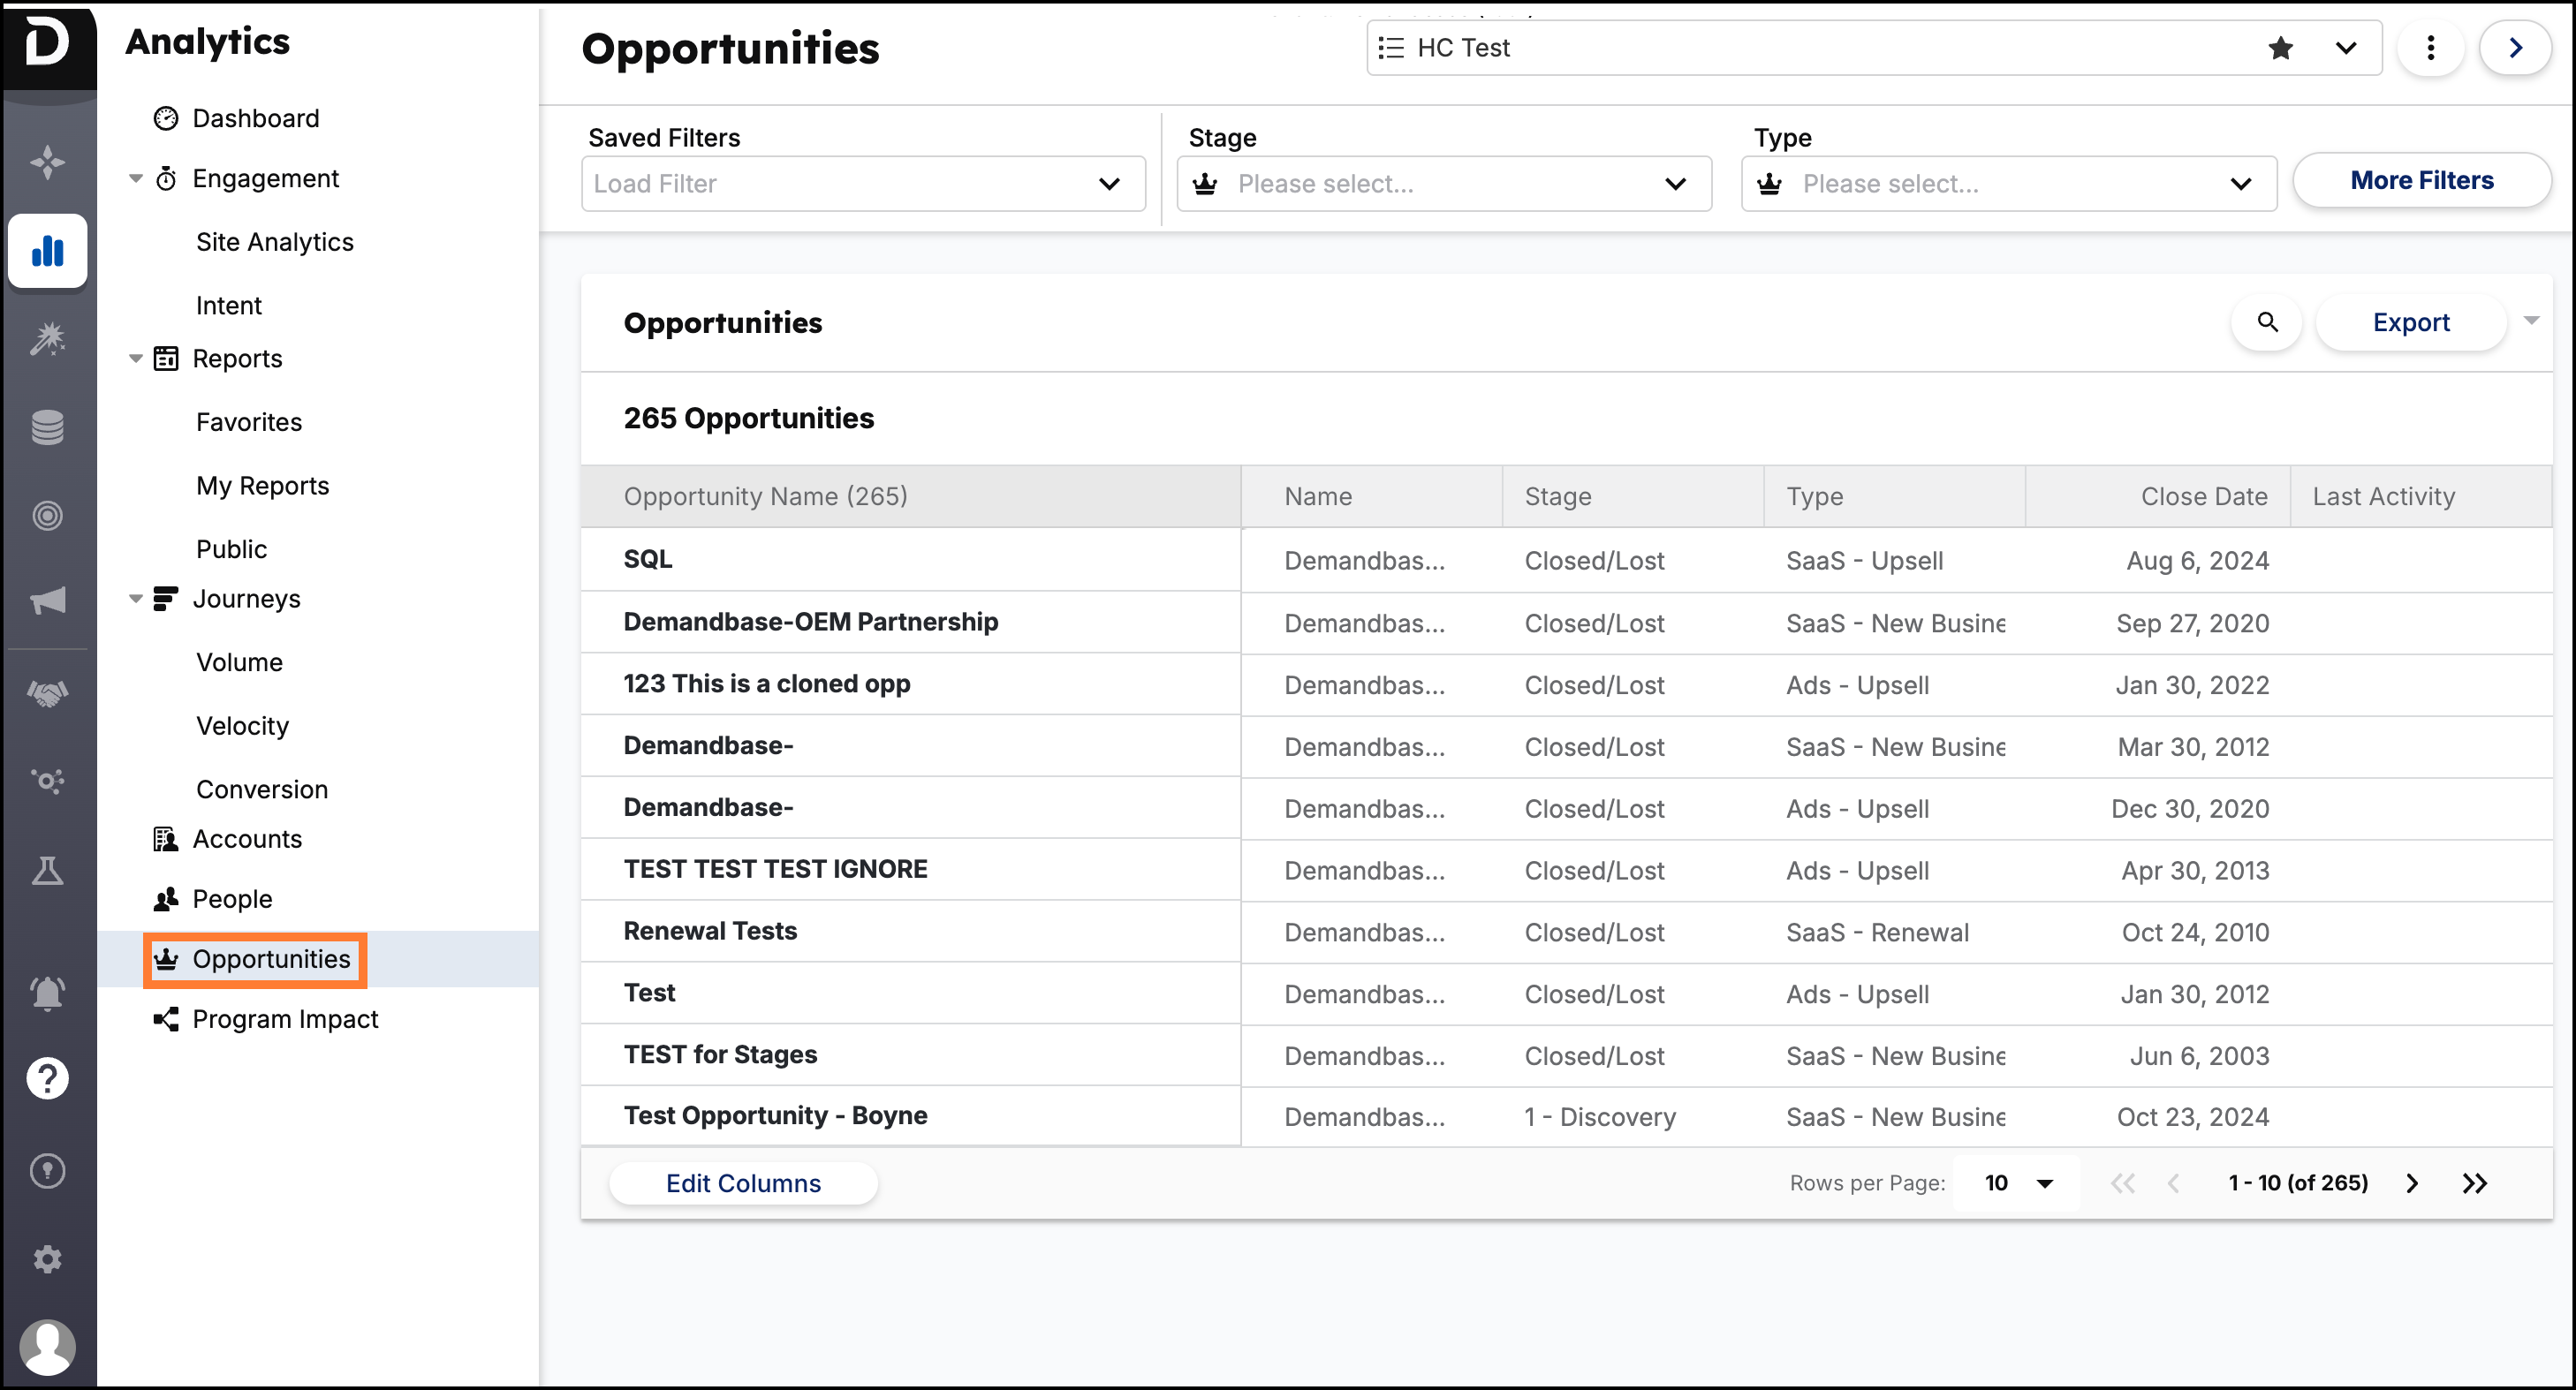Collapse the Journeys tree section
The image size is (2576, 1390).
[x=136, y=599]
